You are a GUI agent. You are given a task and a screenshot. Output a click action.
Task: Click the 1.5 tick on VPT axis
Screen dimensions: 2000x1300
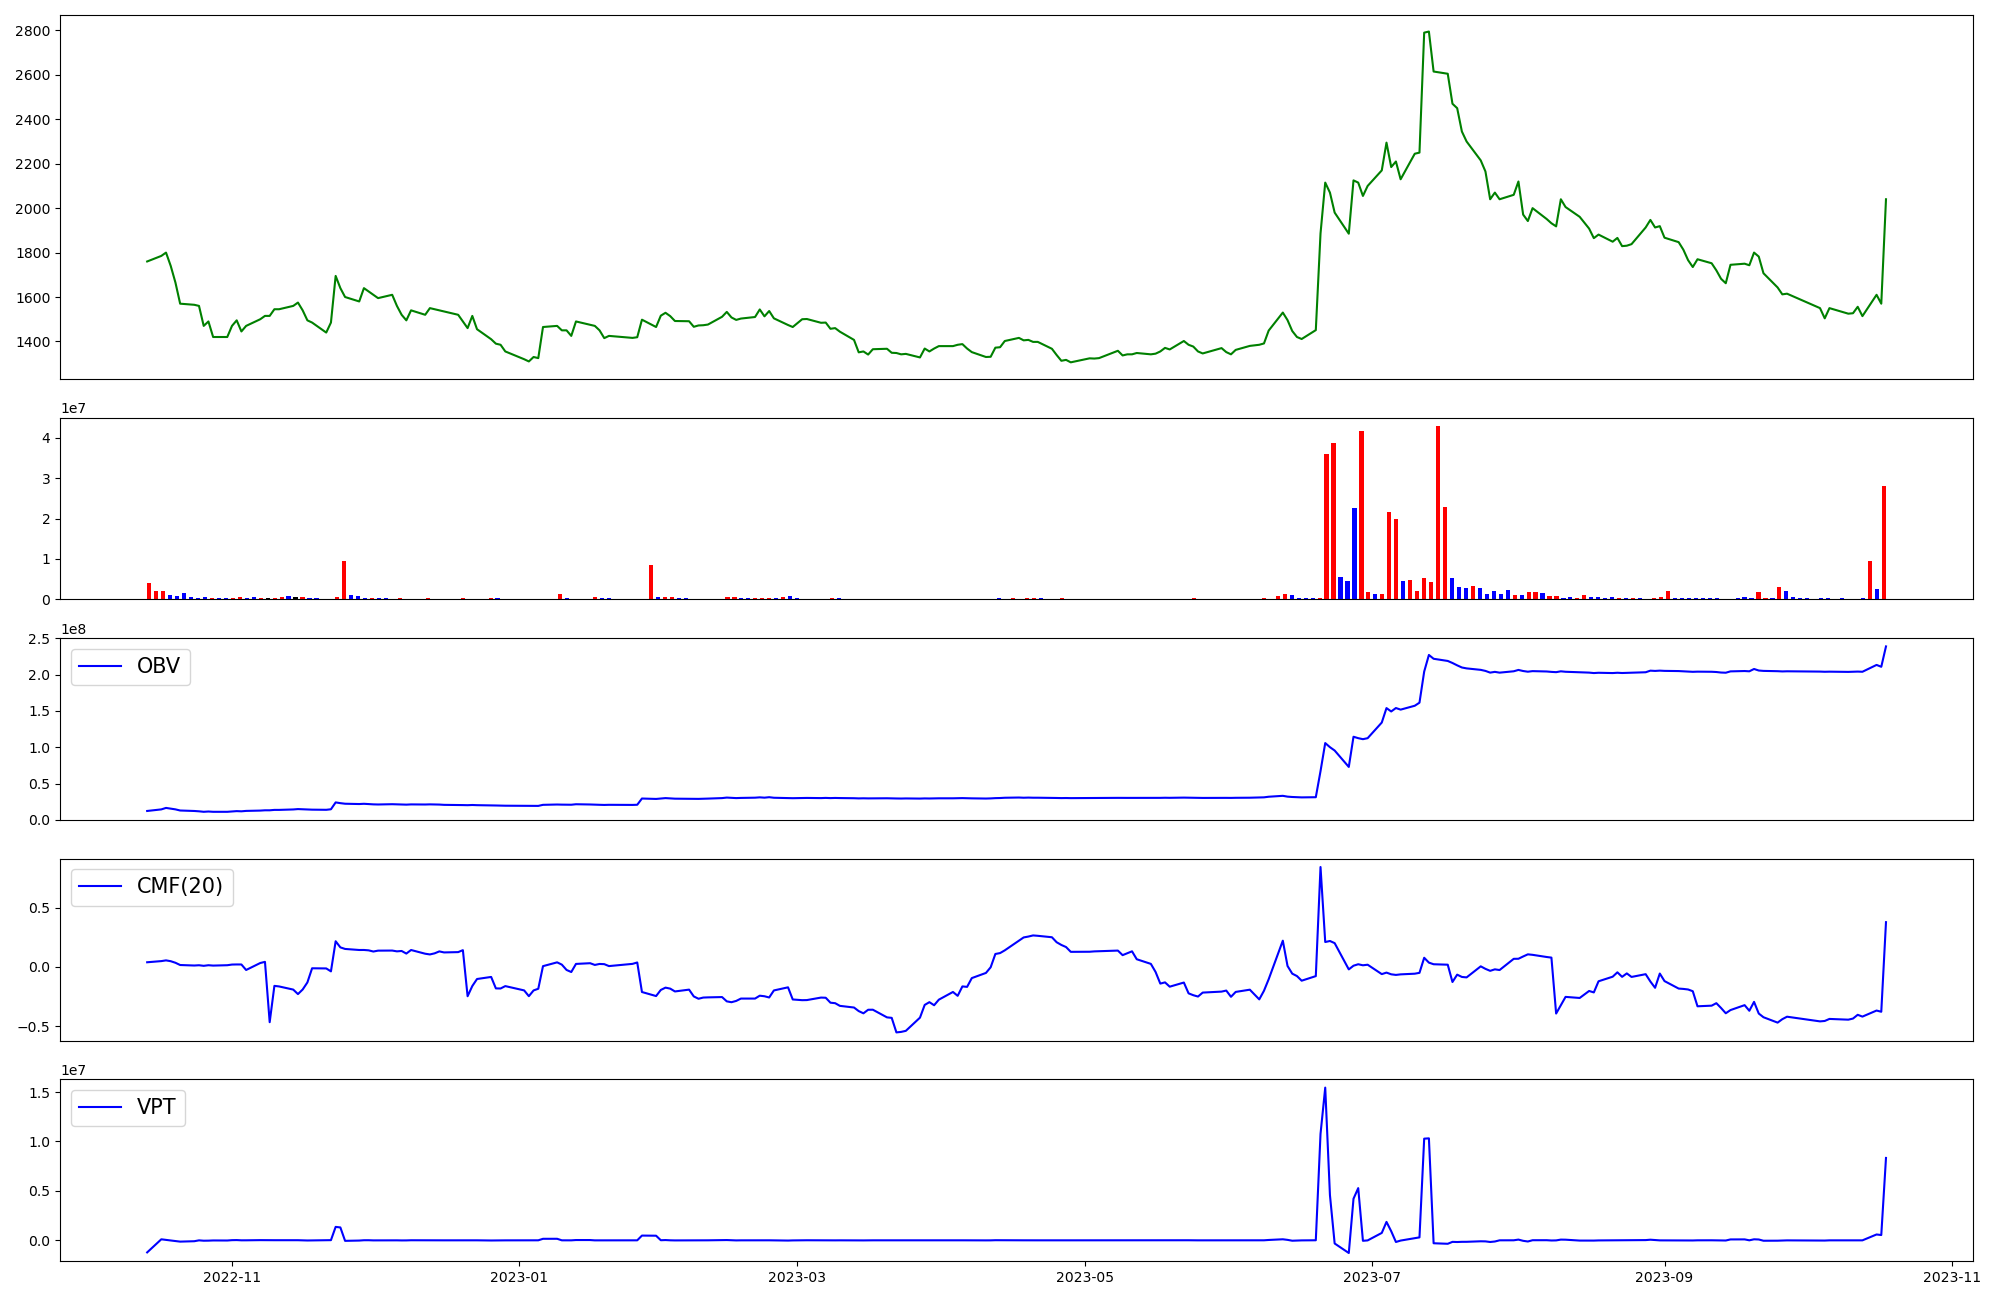41,1093
